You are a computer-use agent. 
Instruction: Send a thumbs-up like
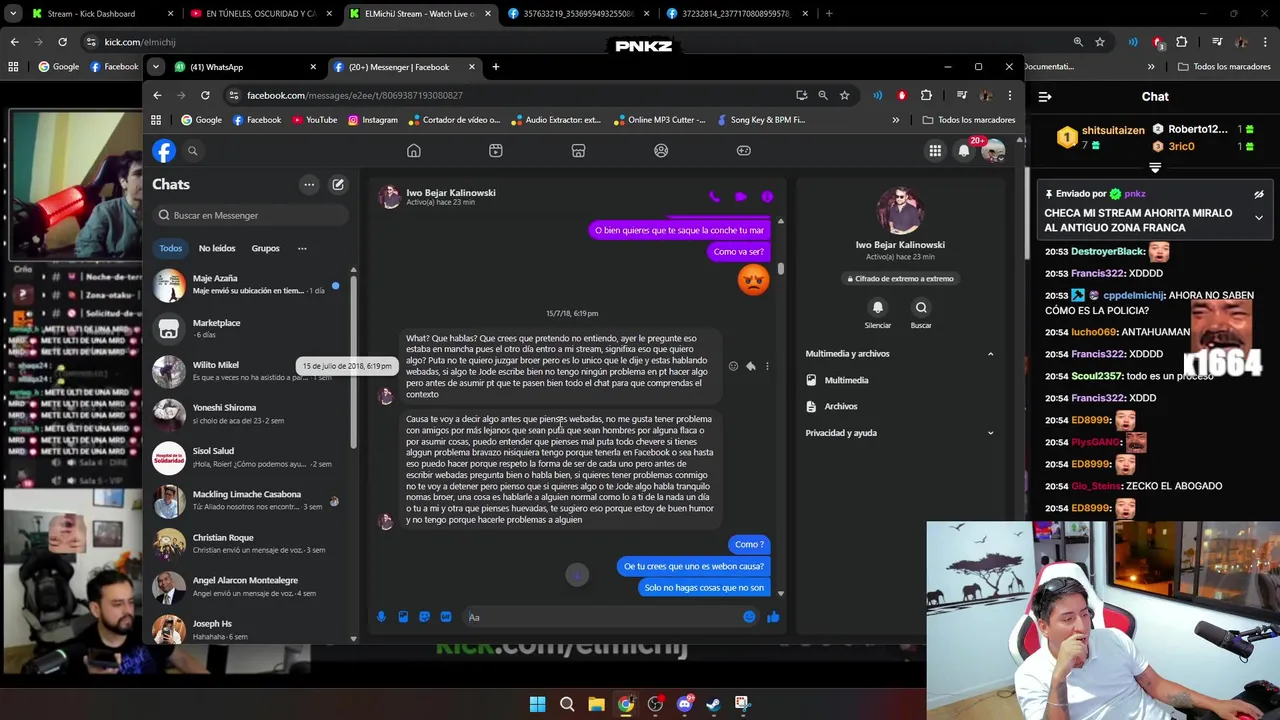pos(773,617)
